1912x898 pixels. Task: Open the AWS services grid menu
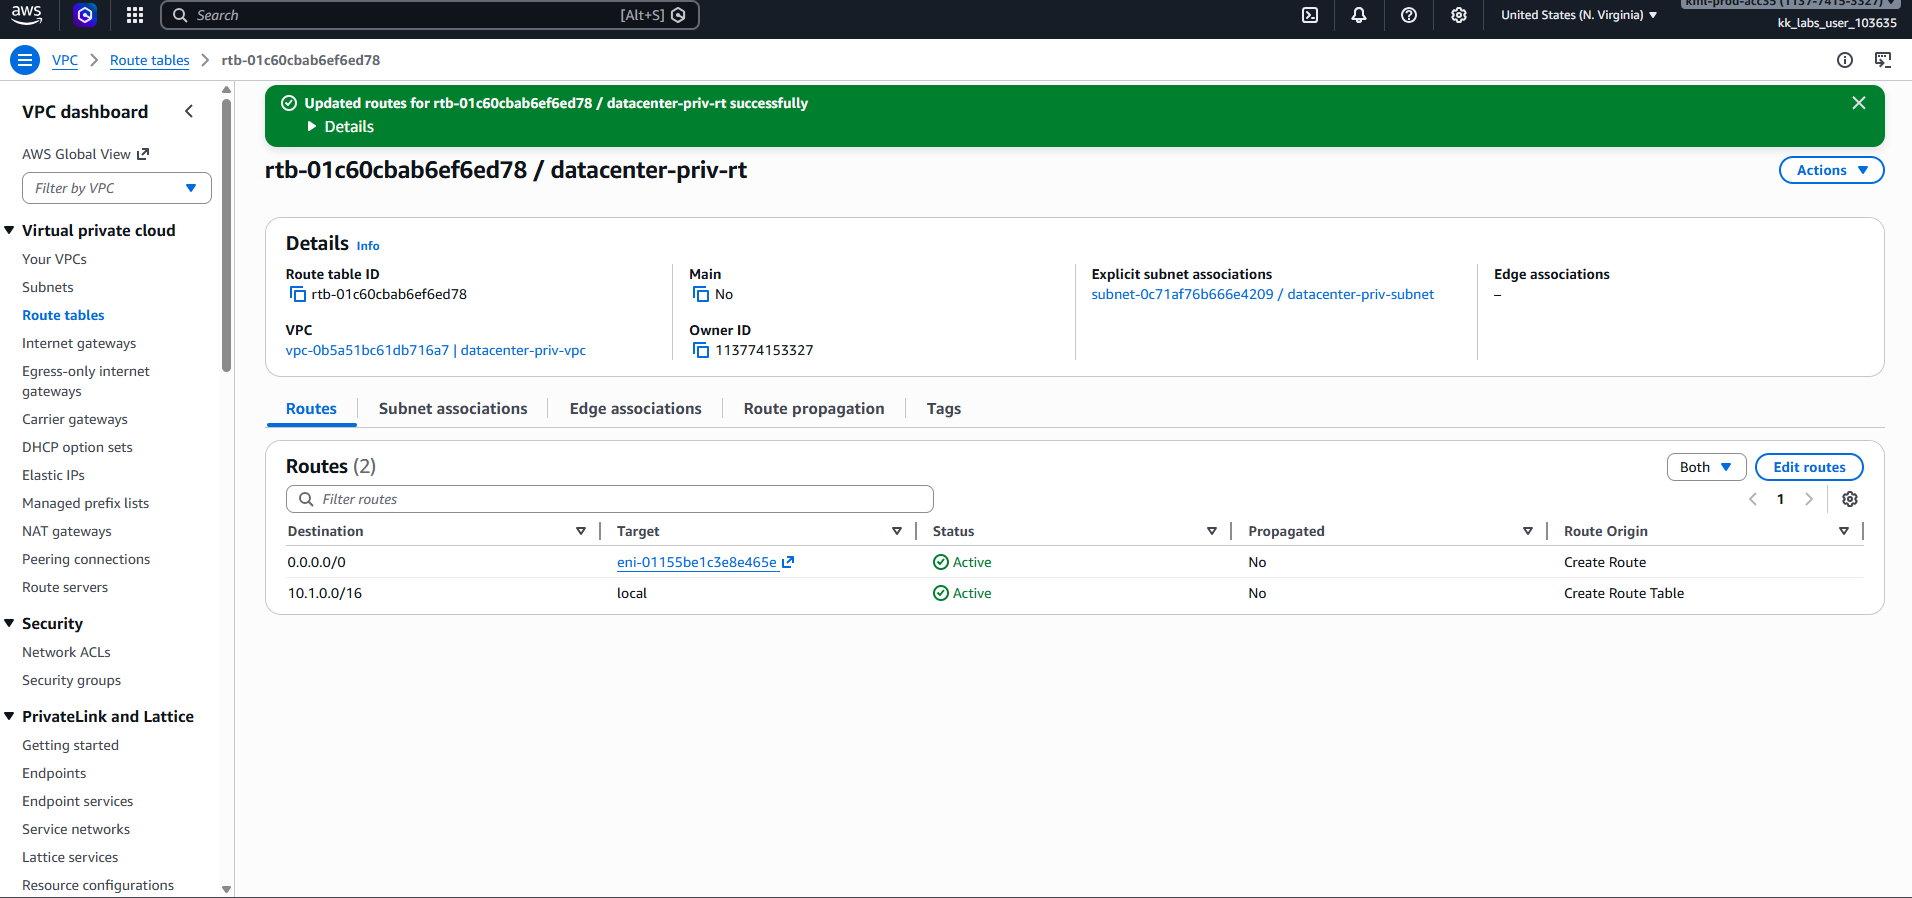coord(135,15)
